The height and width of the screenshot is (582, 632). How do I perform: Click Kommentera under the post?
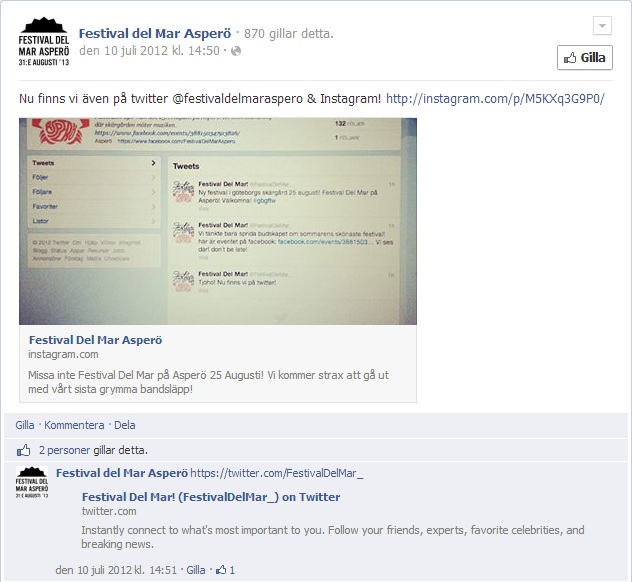(x=74, y=425)
